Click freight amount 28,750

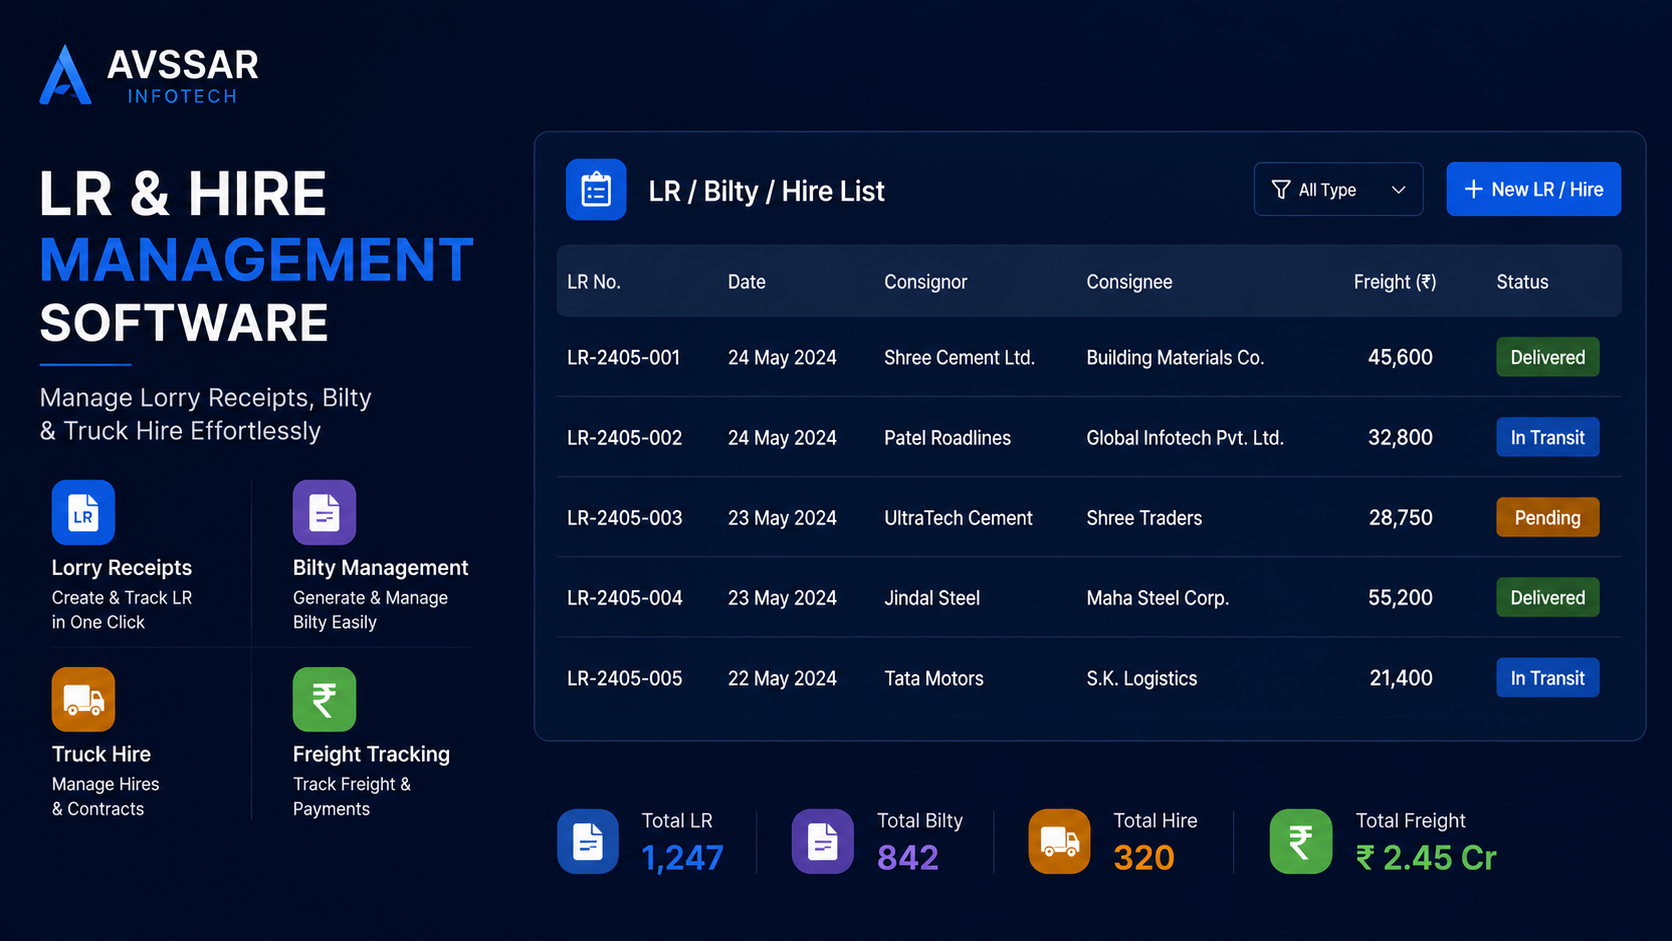click(1400, 517)
